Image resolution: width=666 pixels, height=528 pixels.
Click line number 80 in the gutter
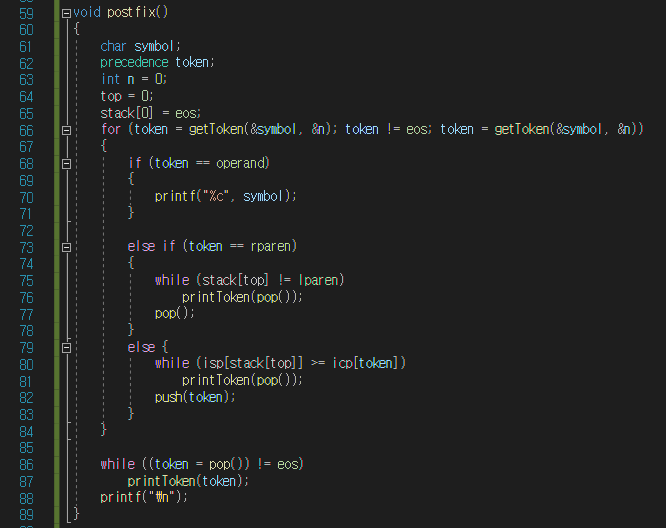(26, 364)
